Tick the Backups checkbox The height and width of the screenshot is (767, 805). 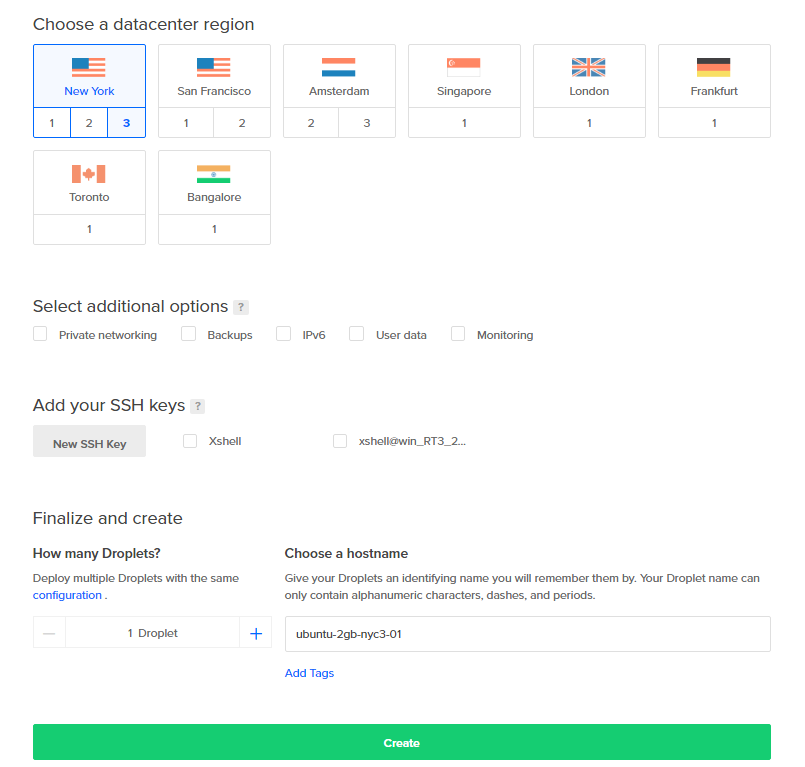[x=188, y=334]
